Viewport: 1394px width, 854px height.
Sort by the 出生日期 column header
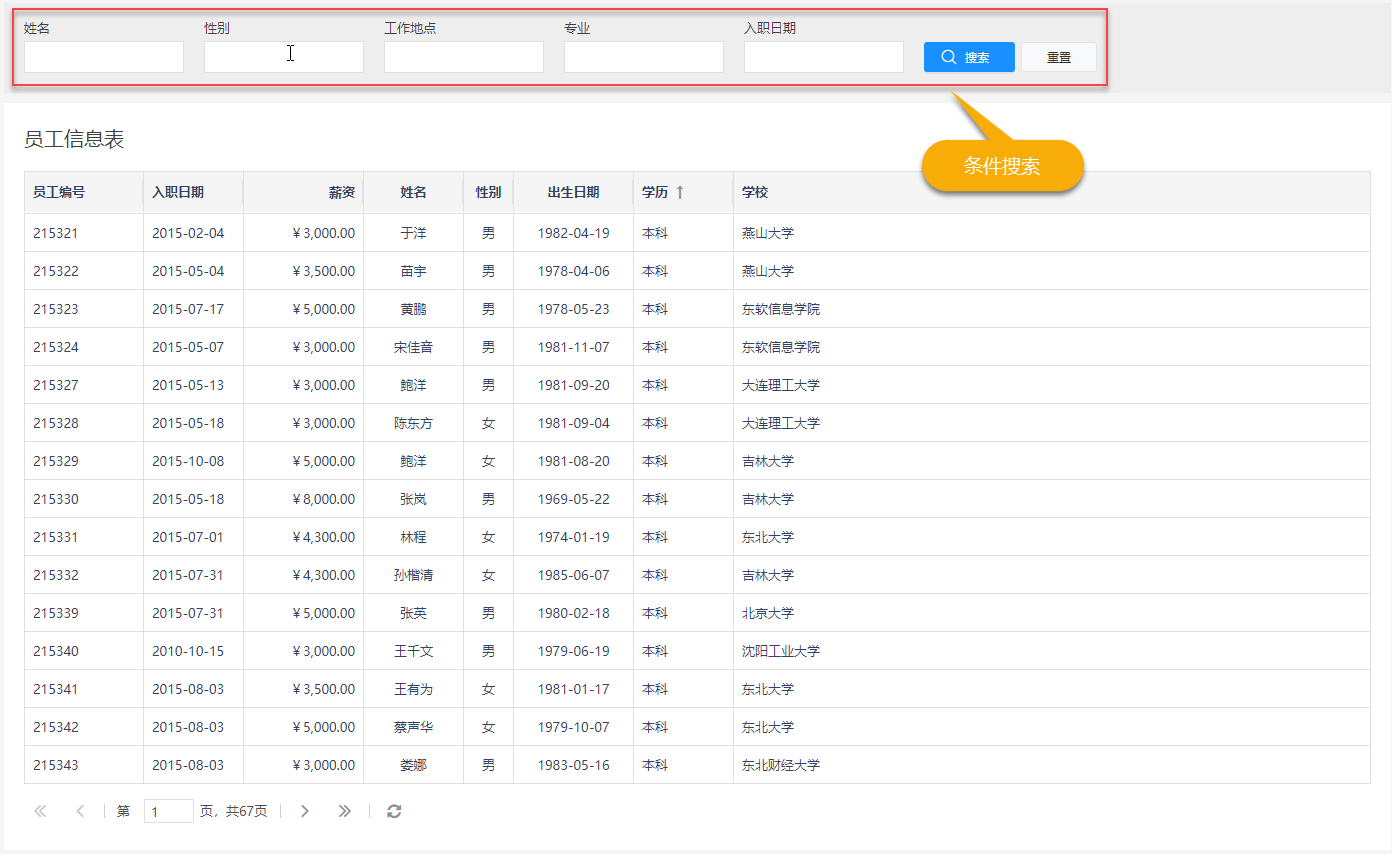coord(573,192)
